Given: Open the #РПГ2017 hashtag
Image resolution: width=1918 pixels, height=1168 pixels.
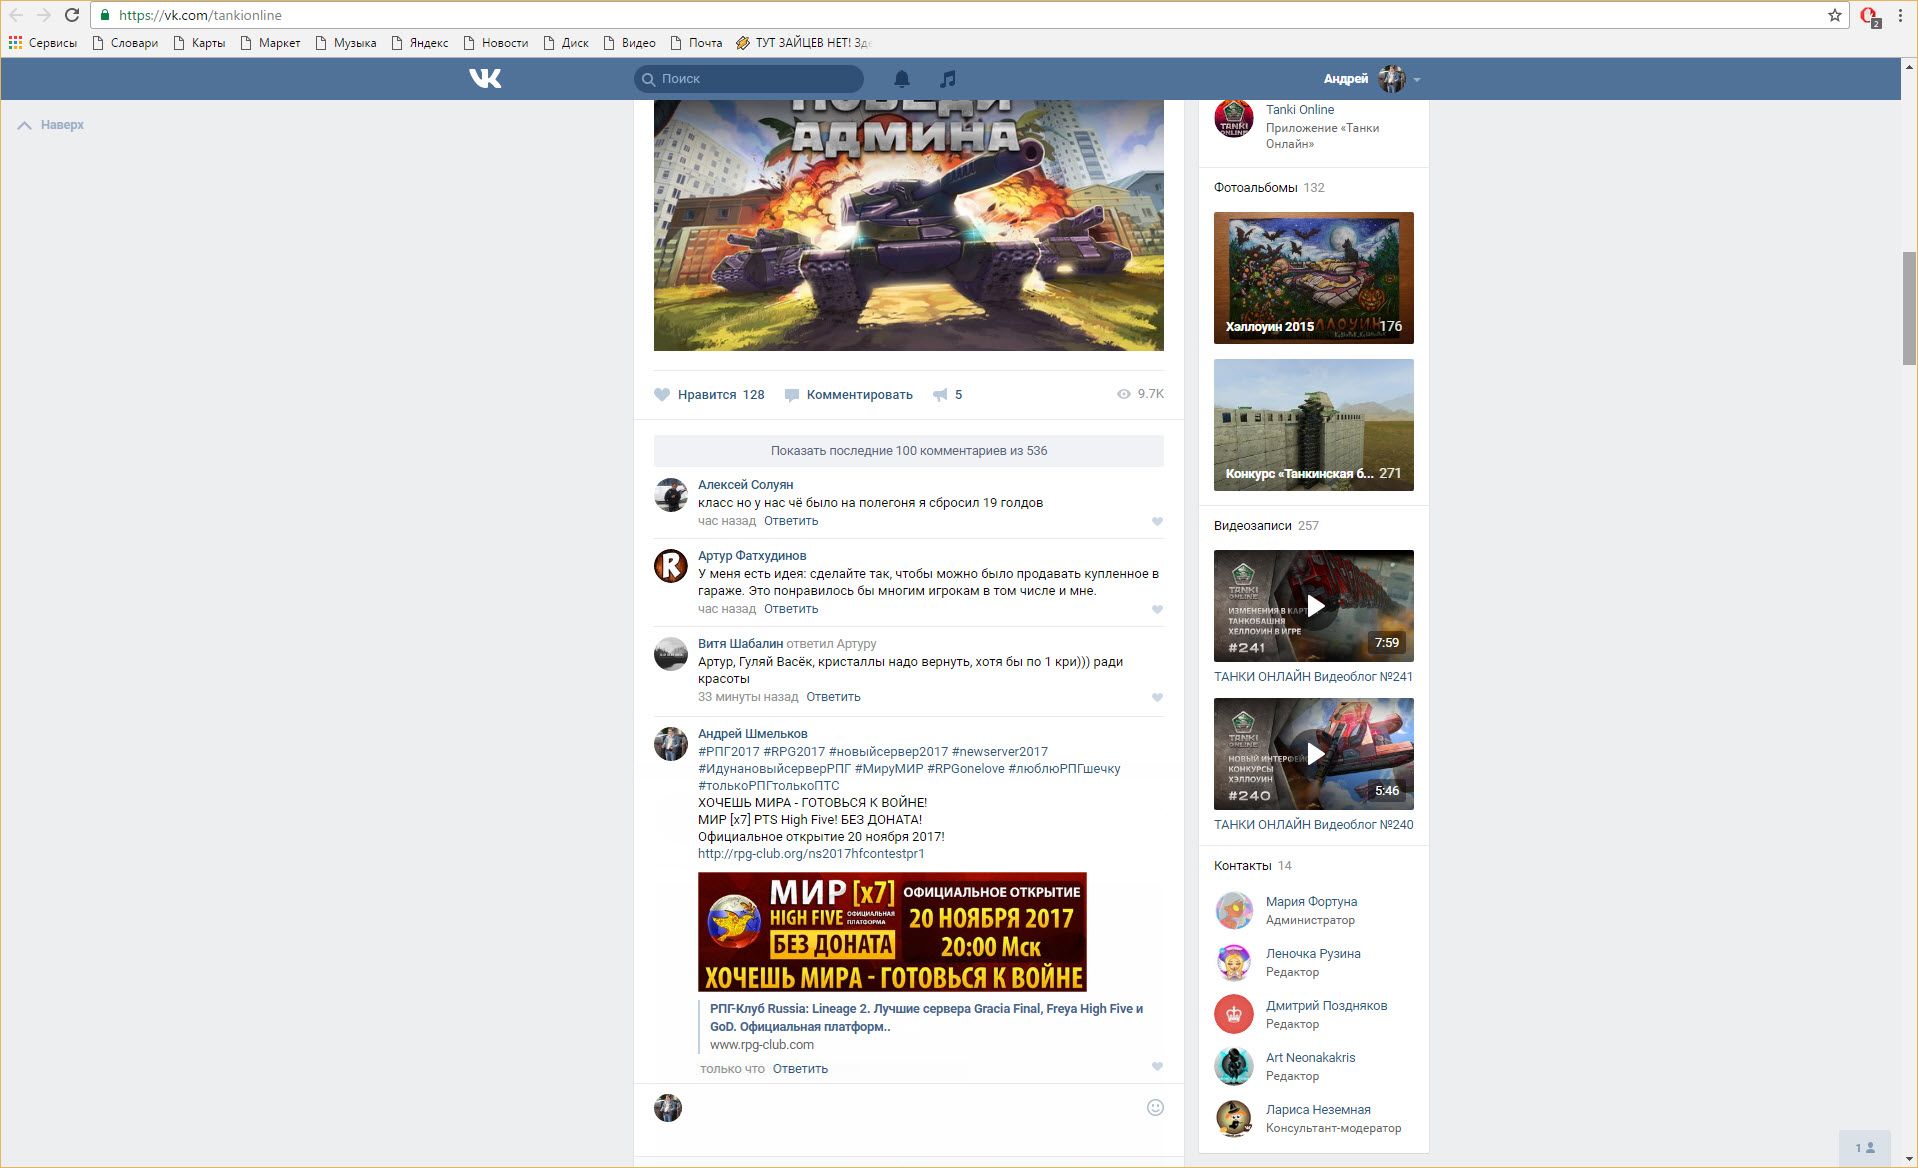Looking at the screenshot, I should [729, 752].
